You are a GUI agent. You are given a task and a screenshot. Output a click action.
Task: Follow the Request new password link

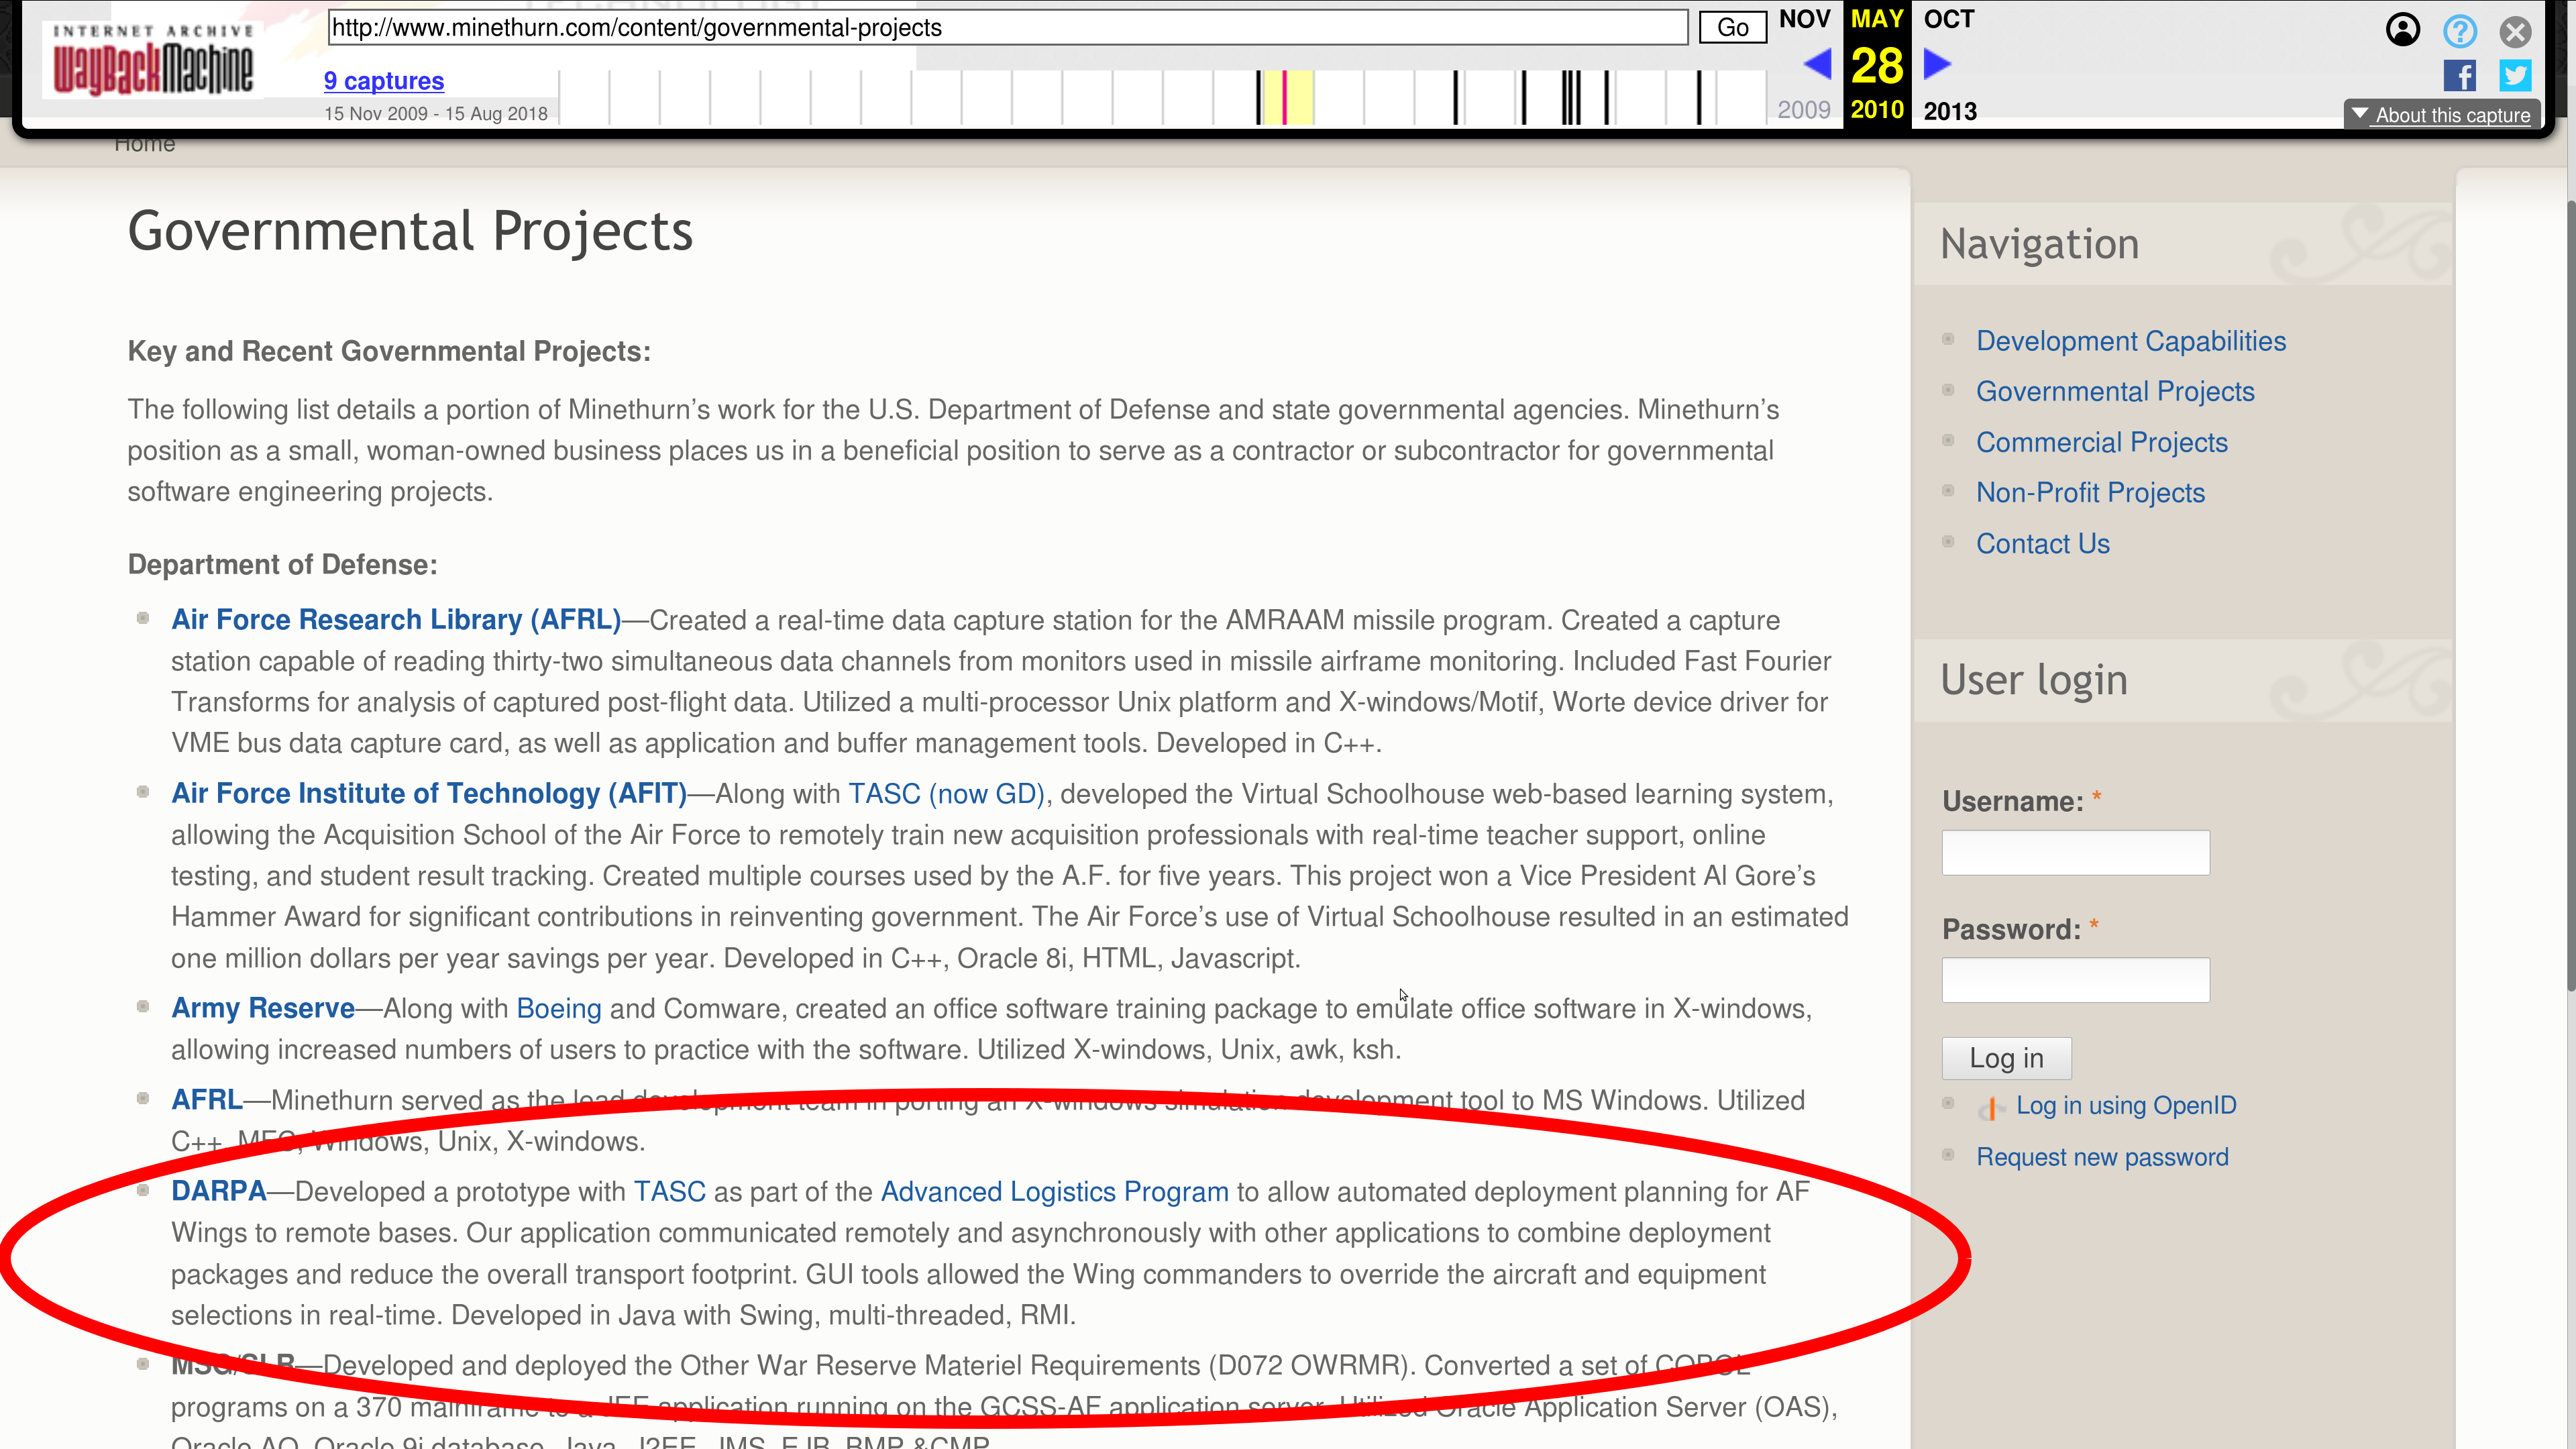tap(2102, 1157)
